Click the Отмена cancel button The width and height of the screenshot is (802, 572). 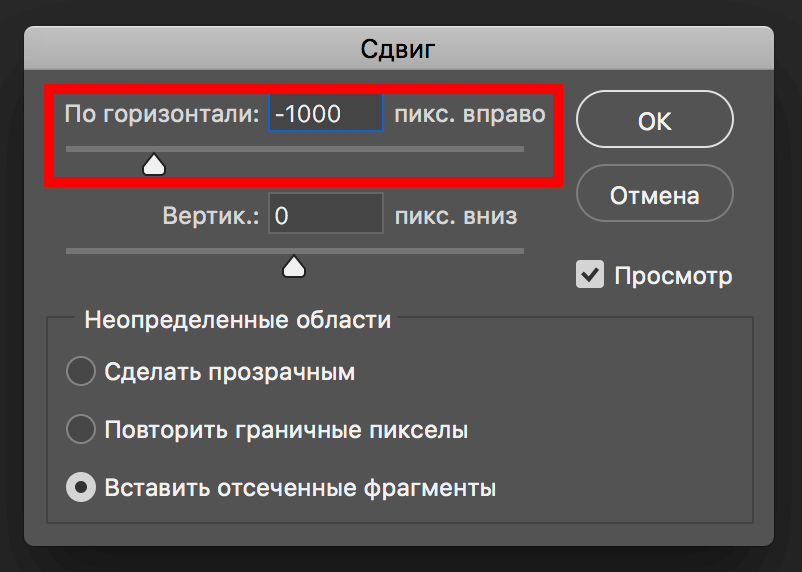pyautogui.click(x=655, y=193)
